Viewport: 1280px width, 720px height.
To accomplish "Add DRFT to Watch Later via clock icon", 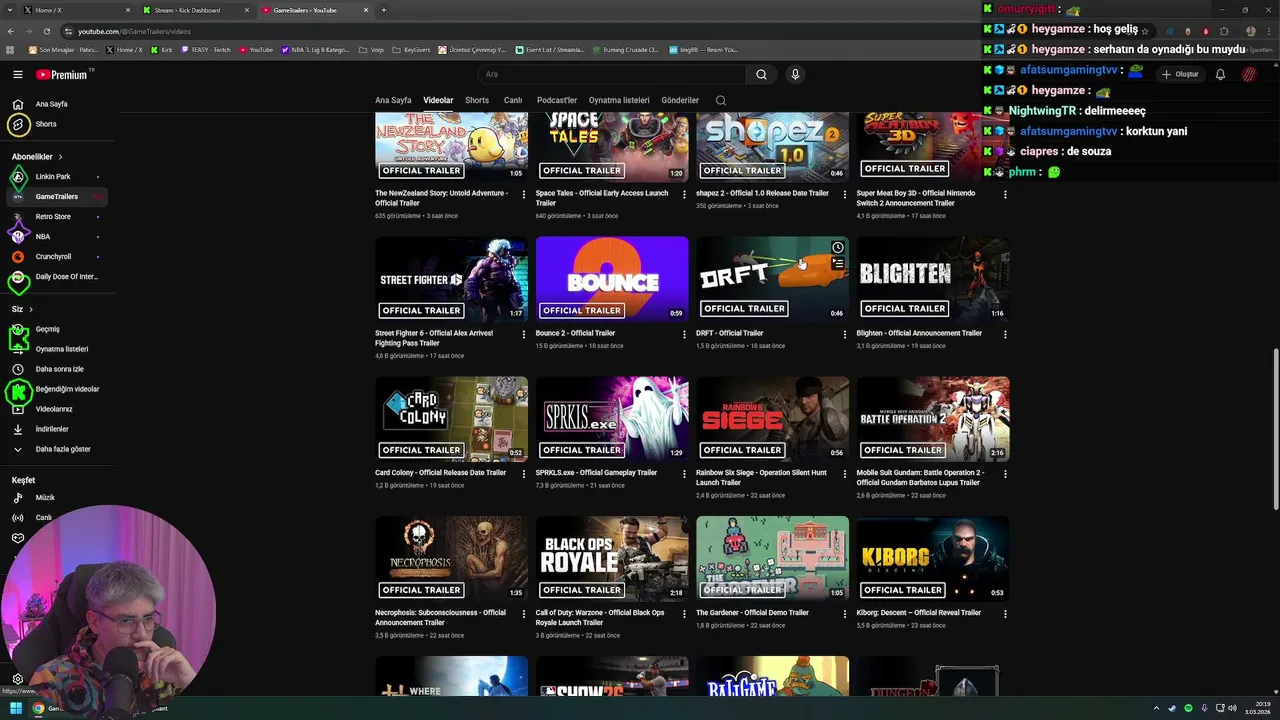I will tap(838, 248).
